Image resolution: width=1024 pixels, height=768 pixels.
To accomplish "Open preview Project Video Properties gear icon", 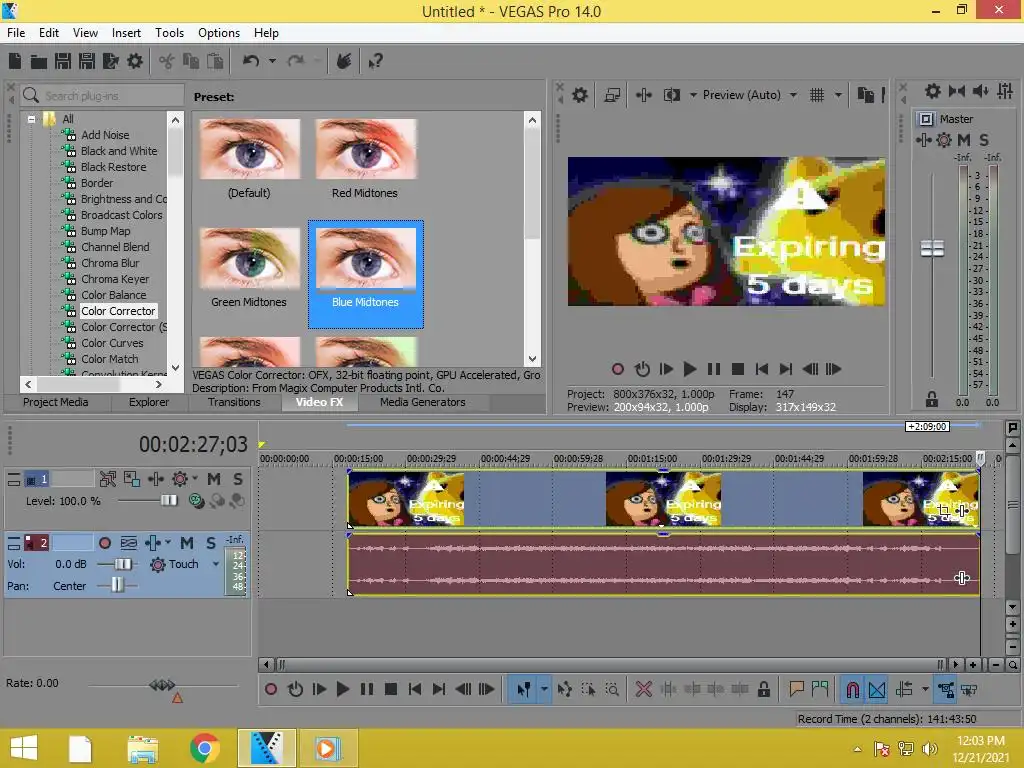I will (579, 95).
